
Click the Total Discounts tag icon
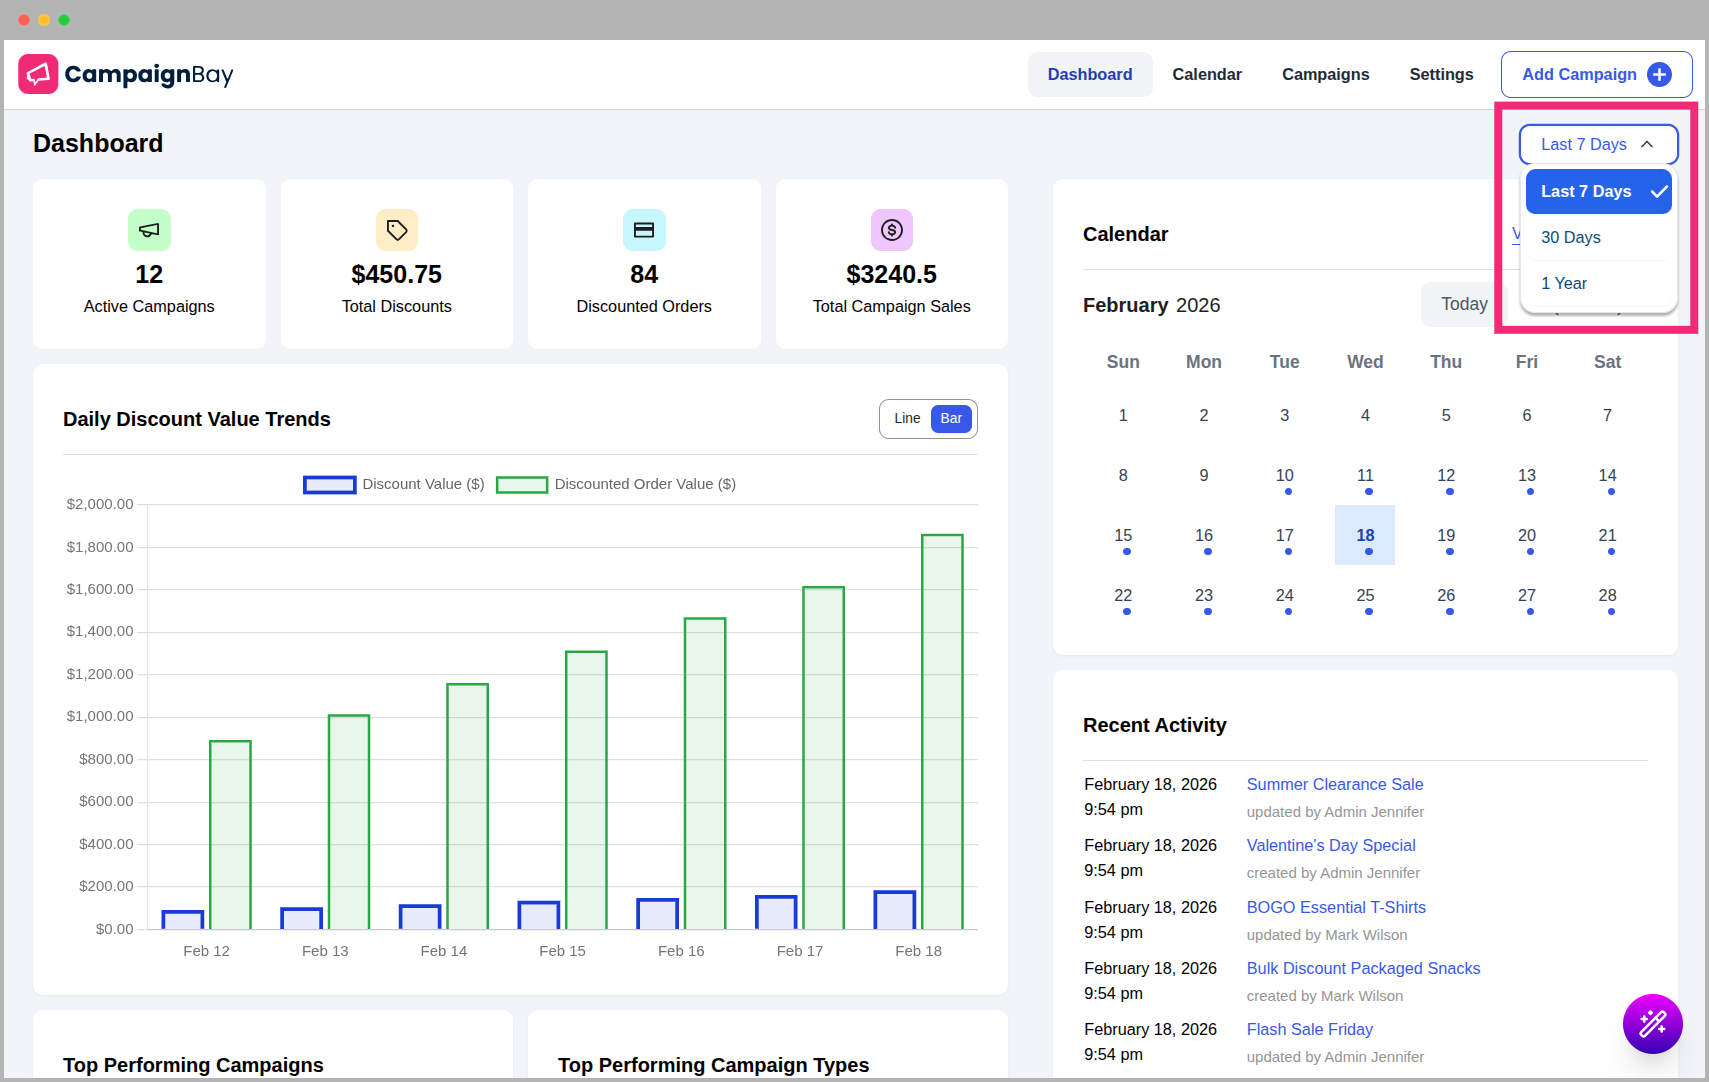[x=396, y=229]
